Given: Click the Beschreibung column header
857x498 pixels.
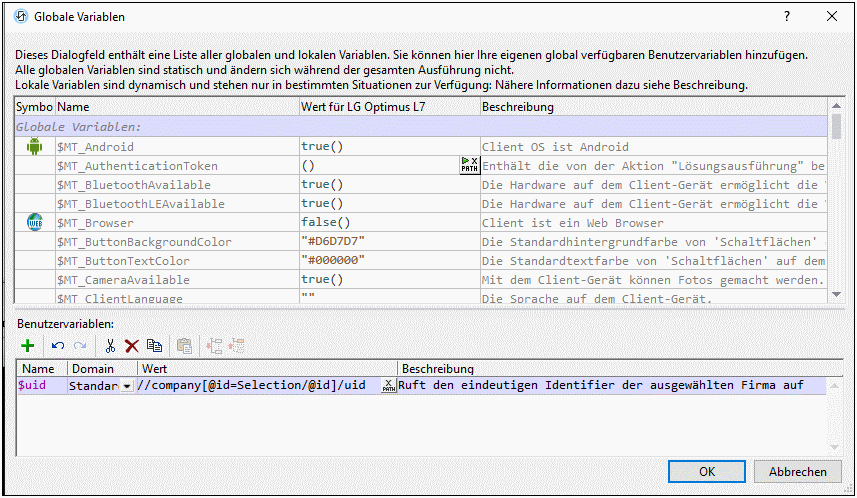Looking at the screenshot, I should pyautogui.click(x=517, y=107).
